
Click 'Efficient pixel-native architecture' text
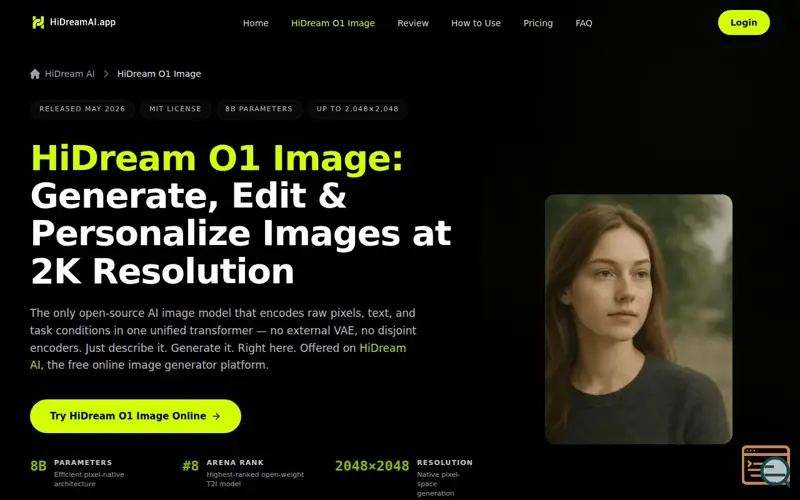[89, 479]
